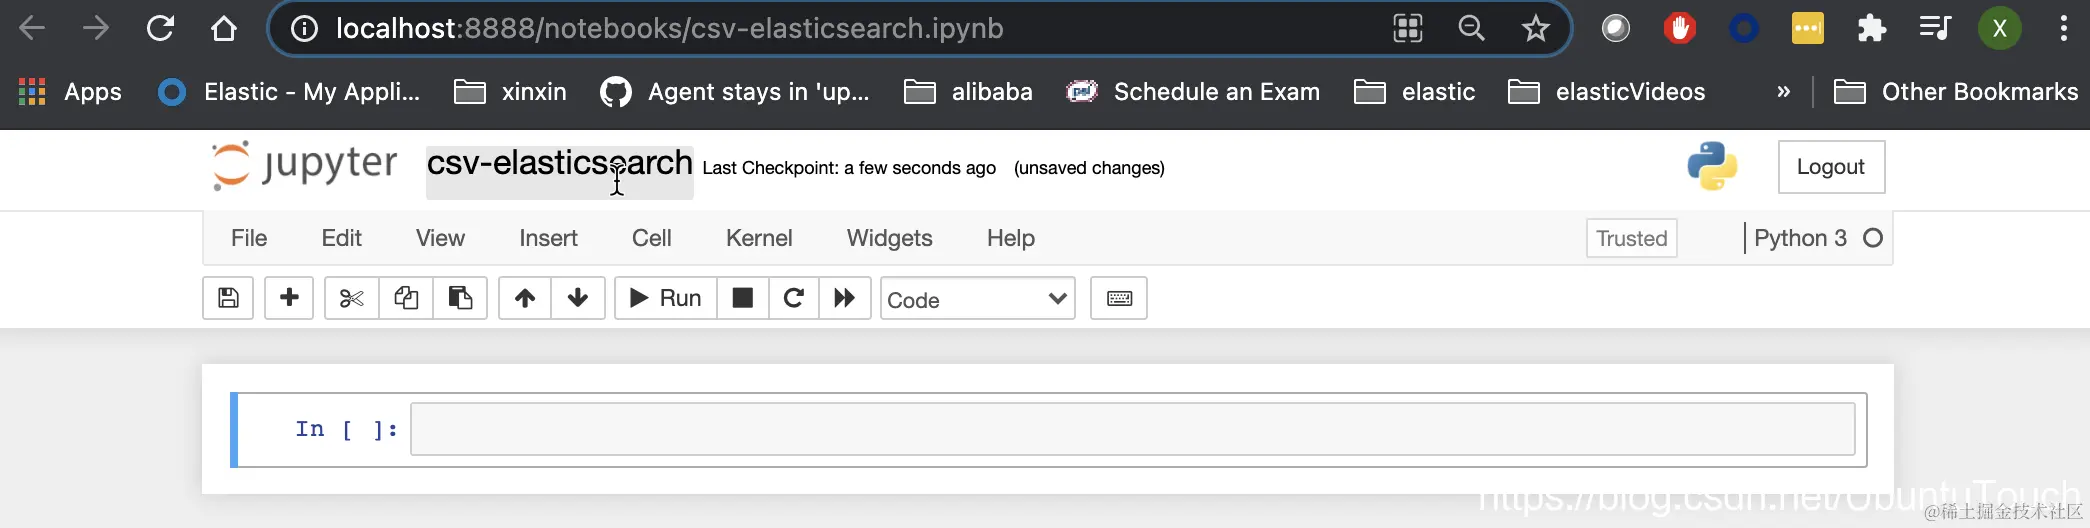Move the selected cell up
This screenshot has width=2090, height=528.
point(525,298)
